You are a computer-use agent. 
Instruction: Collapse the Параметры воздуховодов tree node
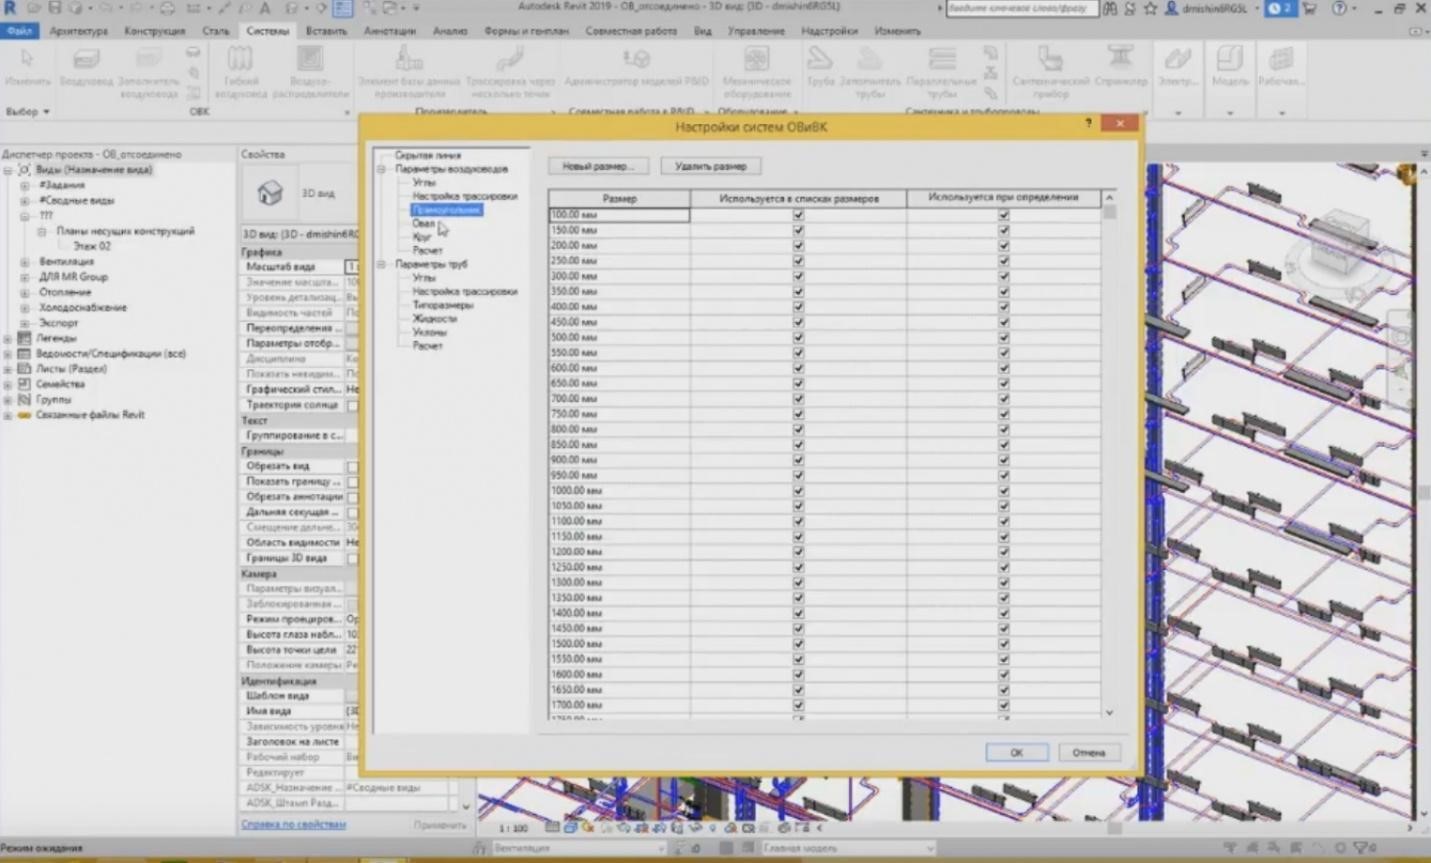coord(381,169)
